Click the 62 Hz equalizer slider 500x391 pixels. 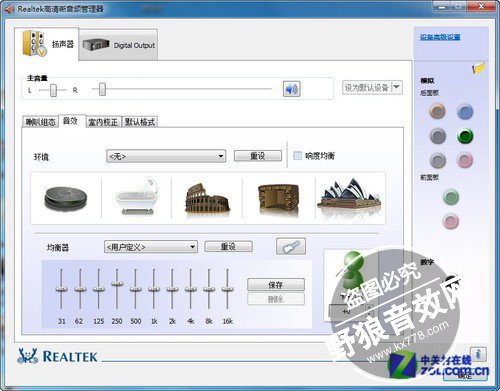coord(80,289)
